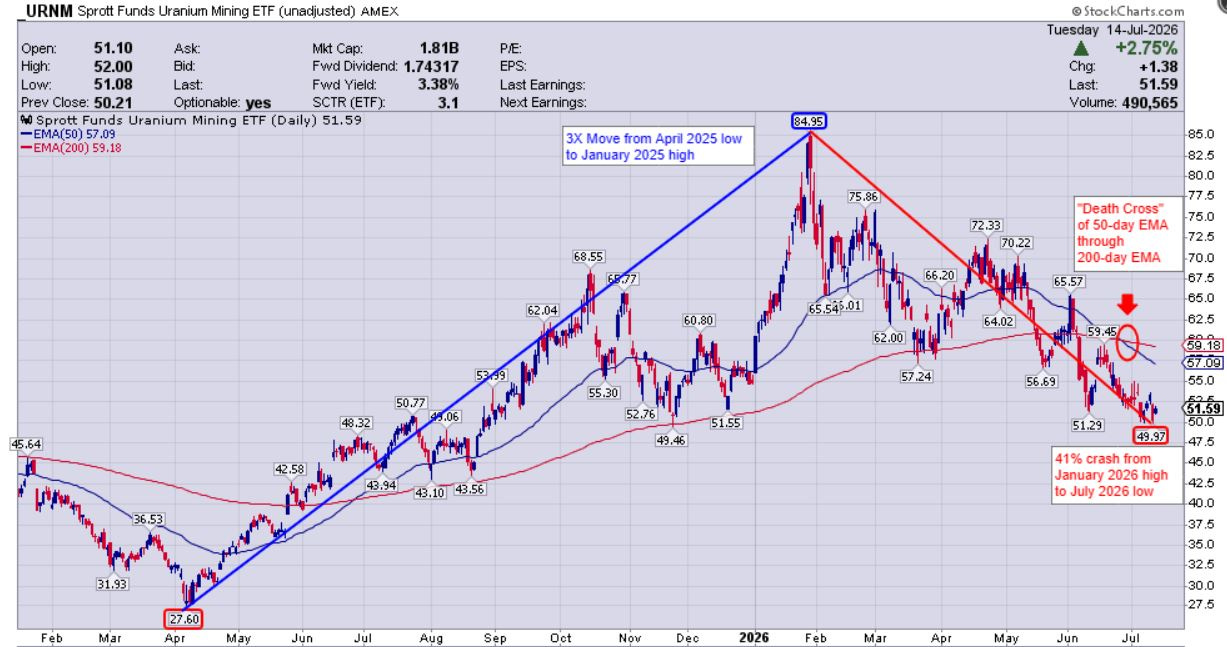Click the 'P/E:' label

pos(511,46)
